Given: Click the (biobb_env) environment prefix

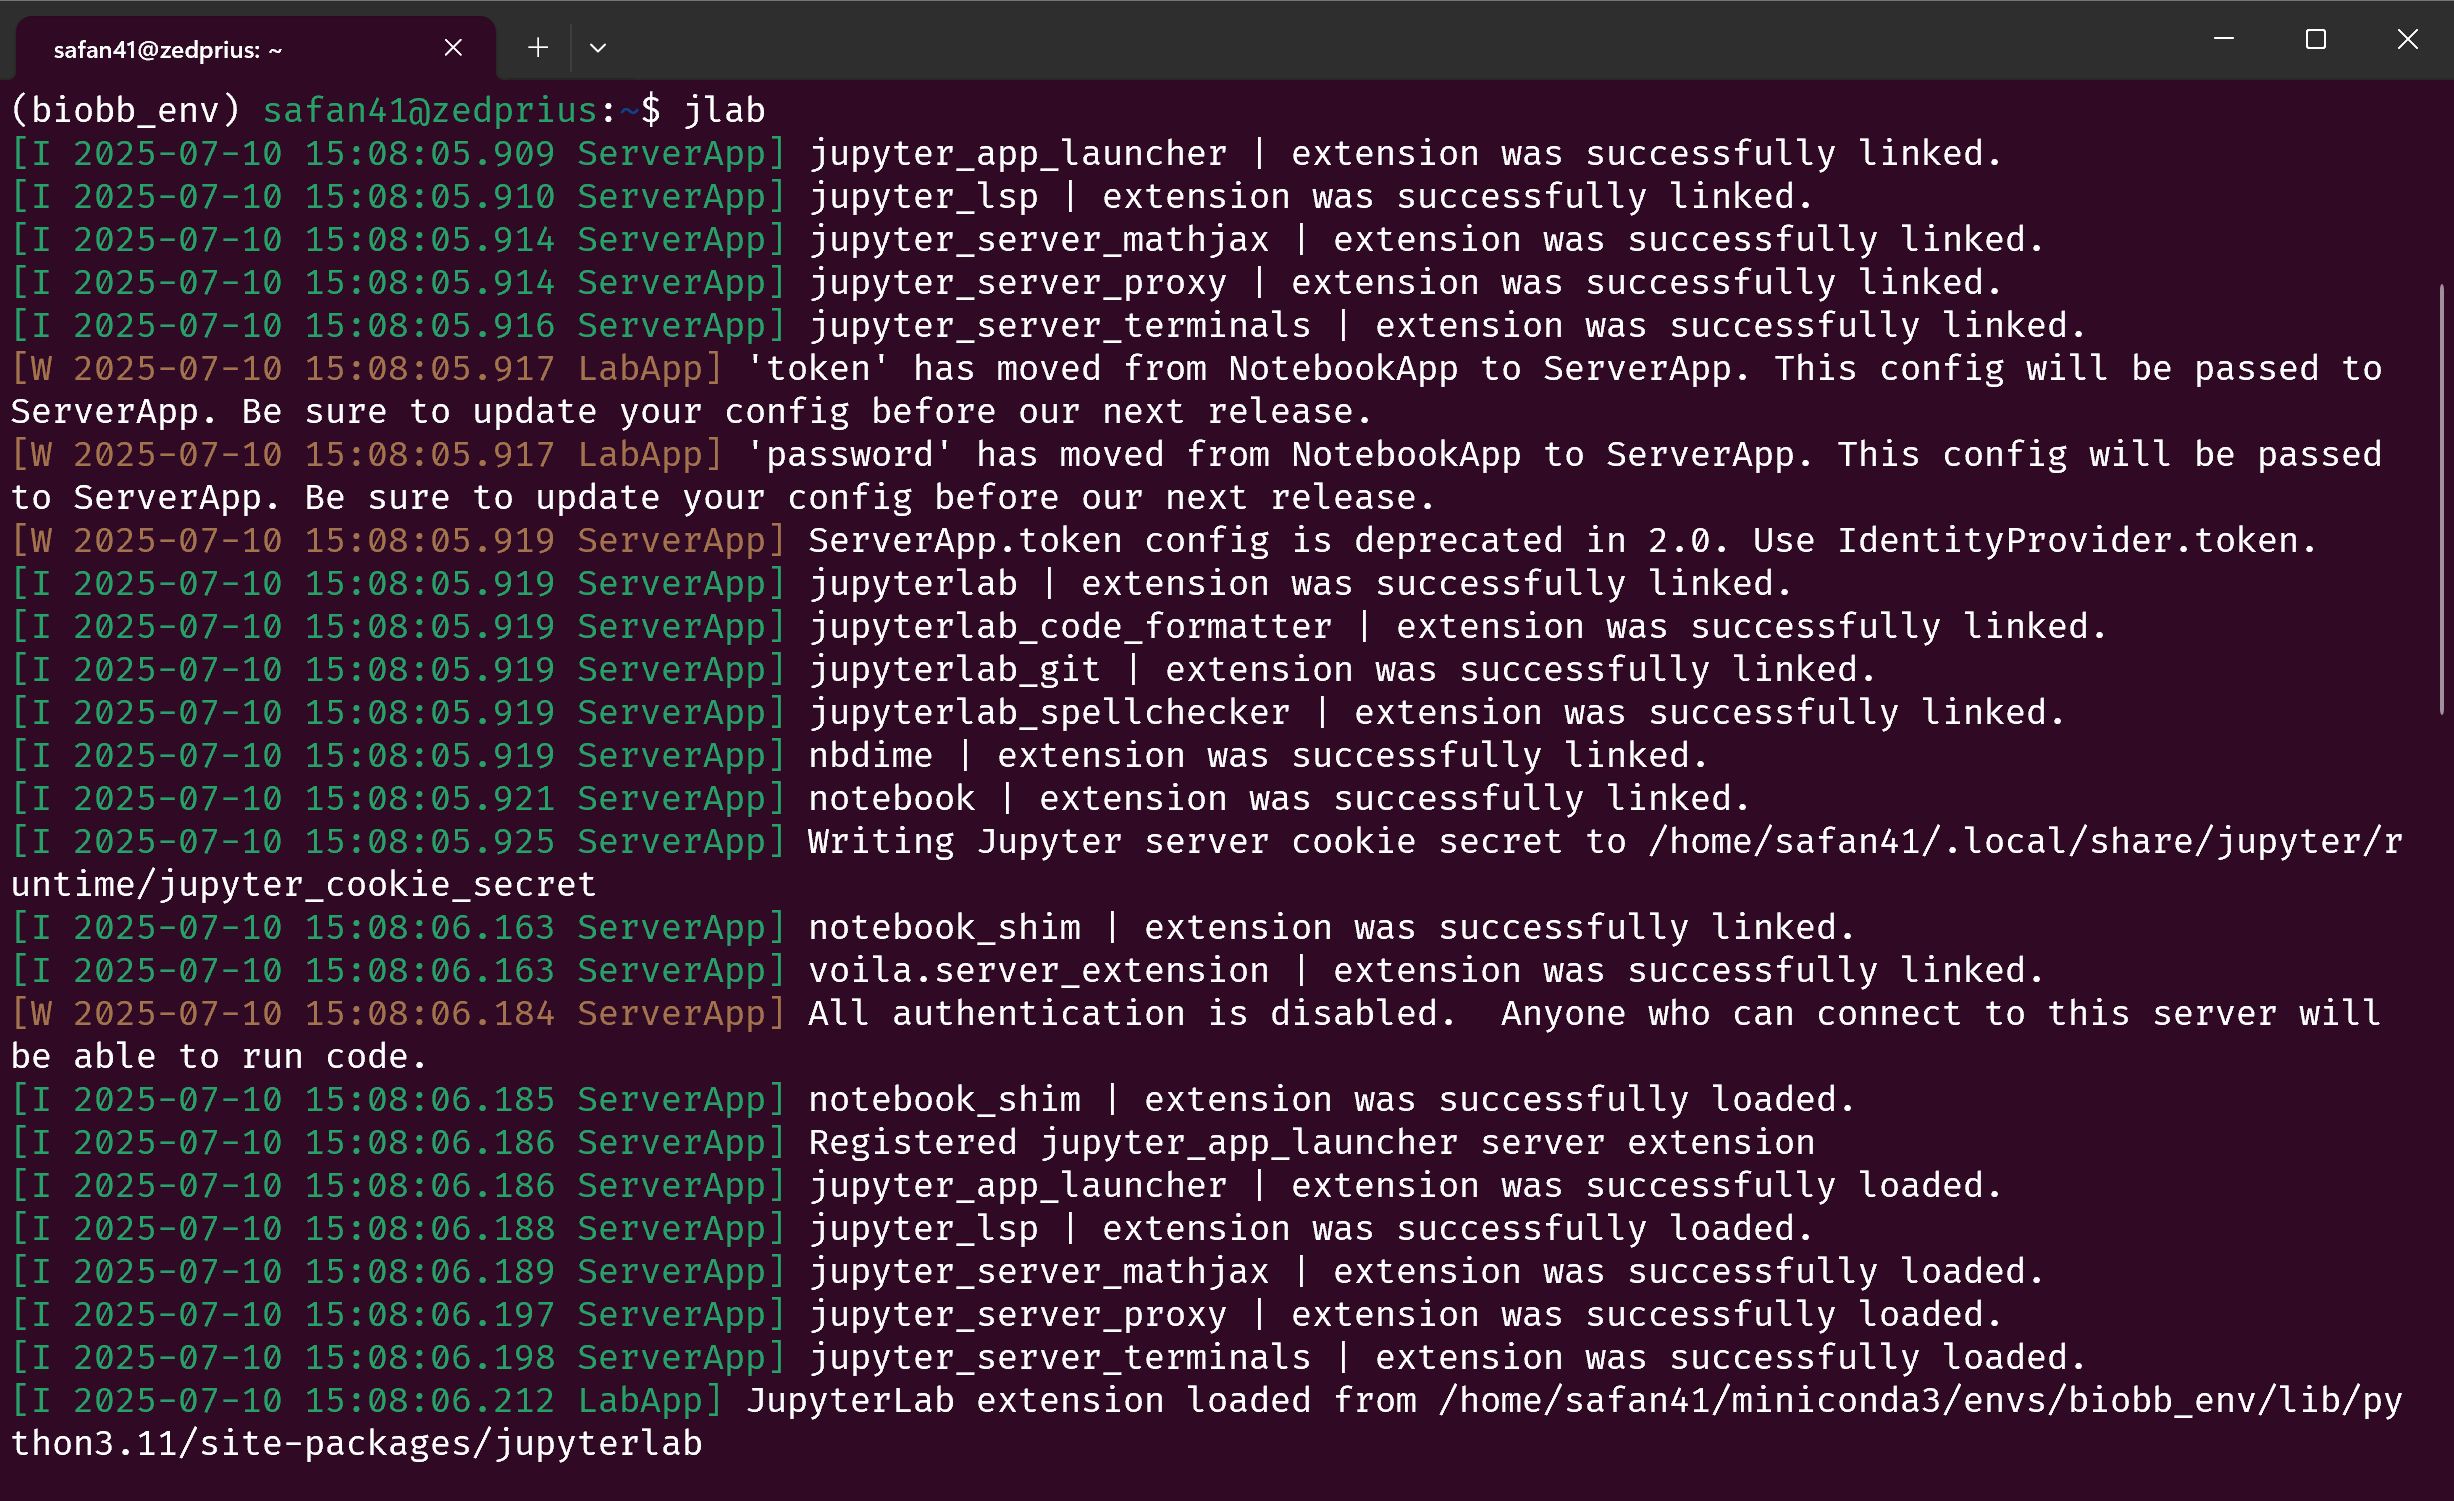Looking at the screenshot, I should (x=126, y=110).
